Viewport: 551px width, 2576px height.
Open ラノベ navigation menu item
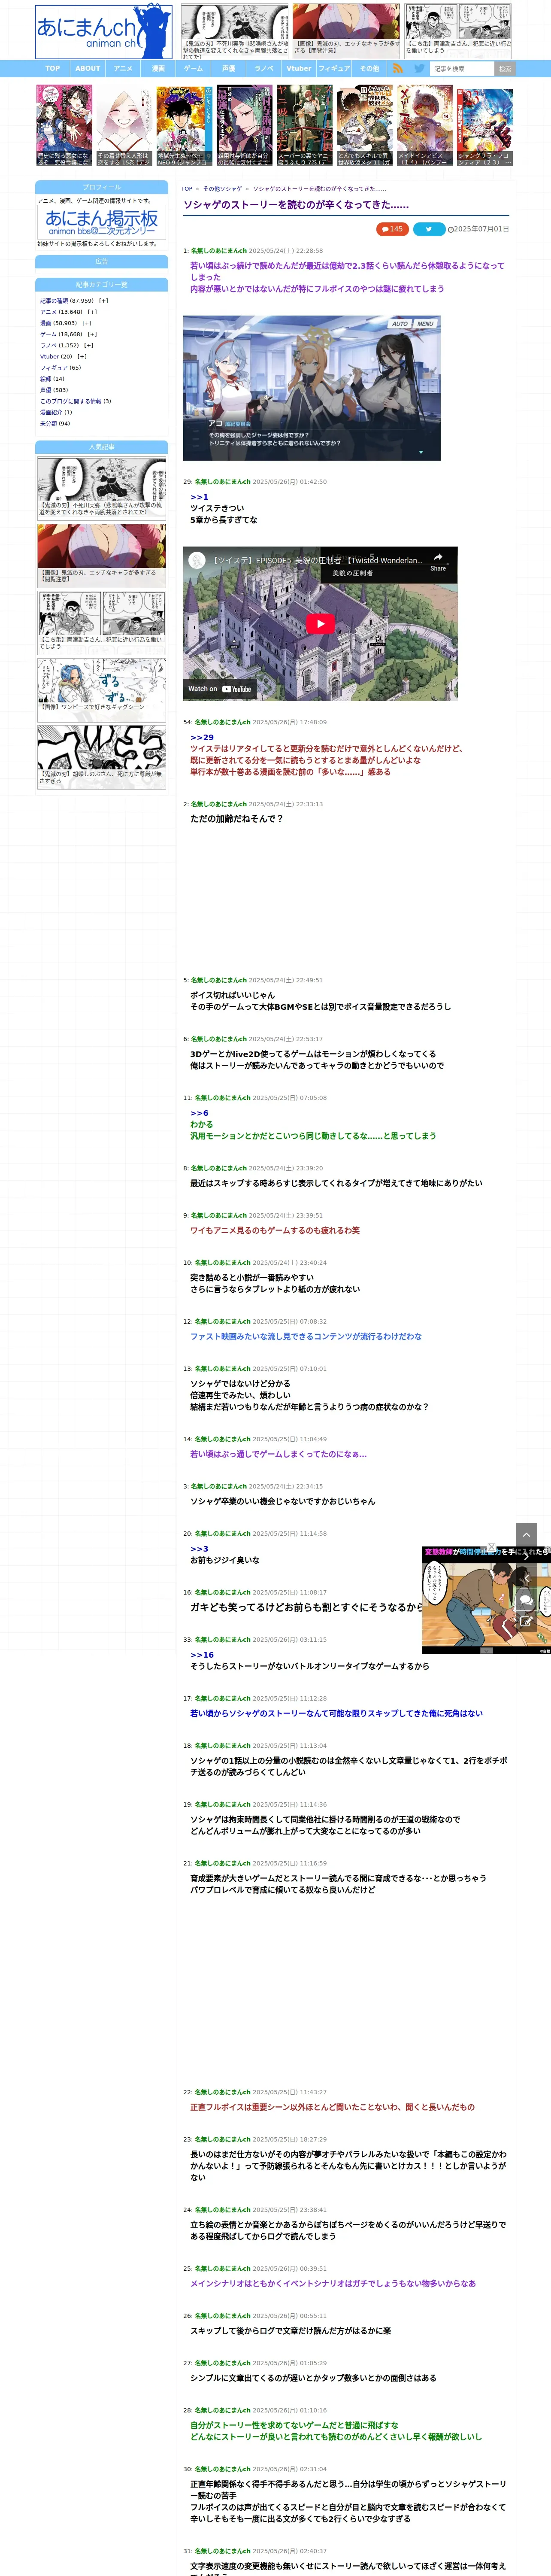tap(264, 69)
